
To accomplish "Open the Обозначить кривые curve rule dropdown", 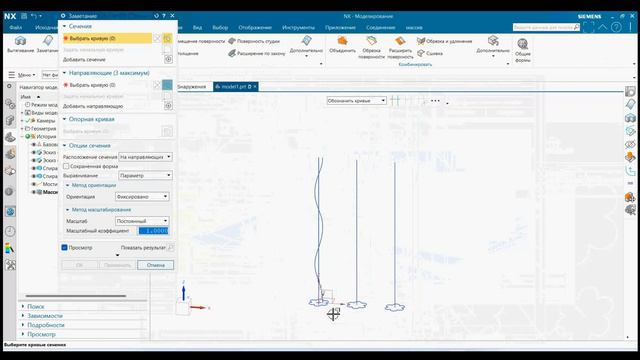I will [356, 100].
